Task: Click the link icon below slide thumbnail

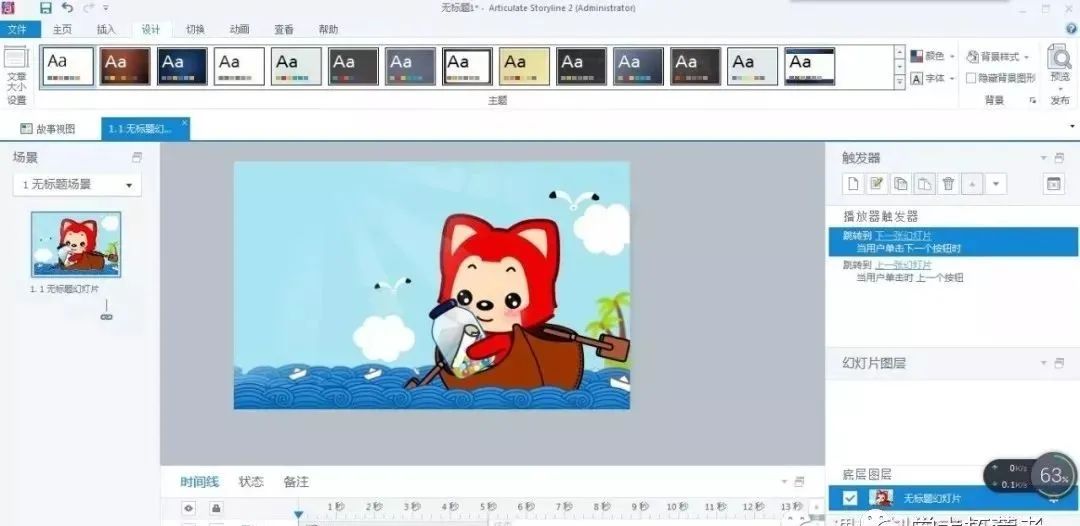Action: point(106,316)
